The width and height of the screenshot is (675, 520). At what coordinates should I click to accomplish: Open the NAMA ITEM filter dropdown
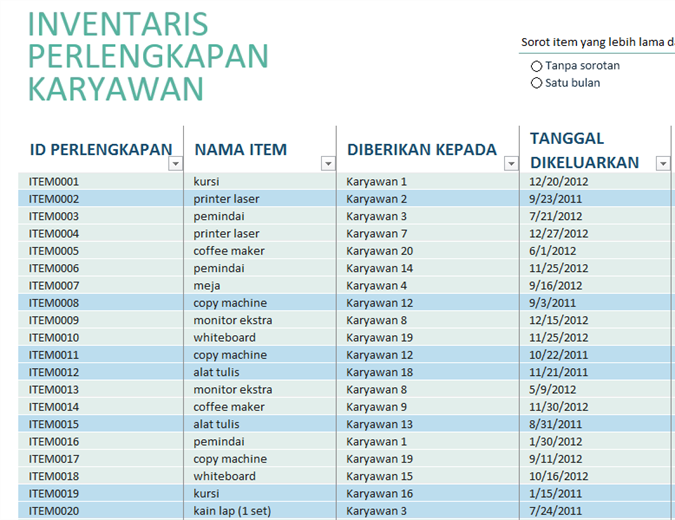(x=328, y=164)
